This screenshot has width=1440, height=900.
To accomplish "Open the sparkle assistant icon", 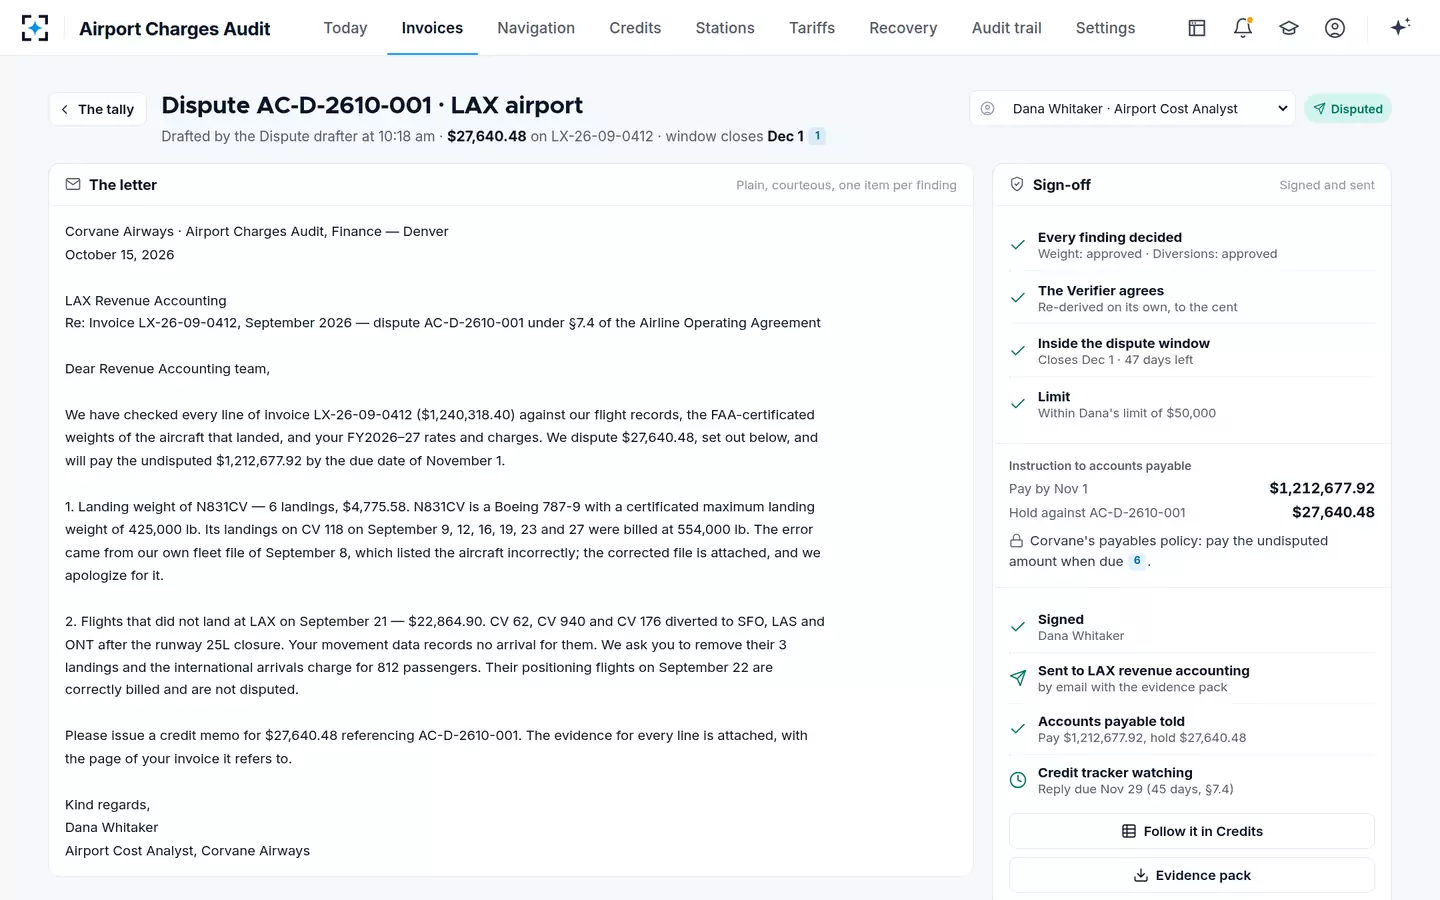I will point(1400,27).
